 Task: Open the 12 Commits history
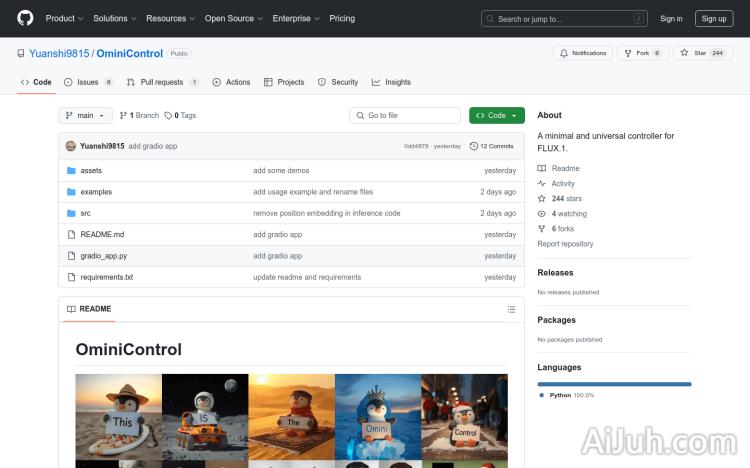pos(491,146)
